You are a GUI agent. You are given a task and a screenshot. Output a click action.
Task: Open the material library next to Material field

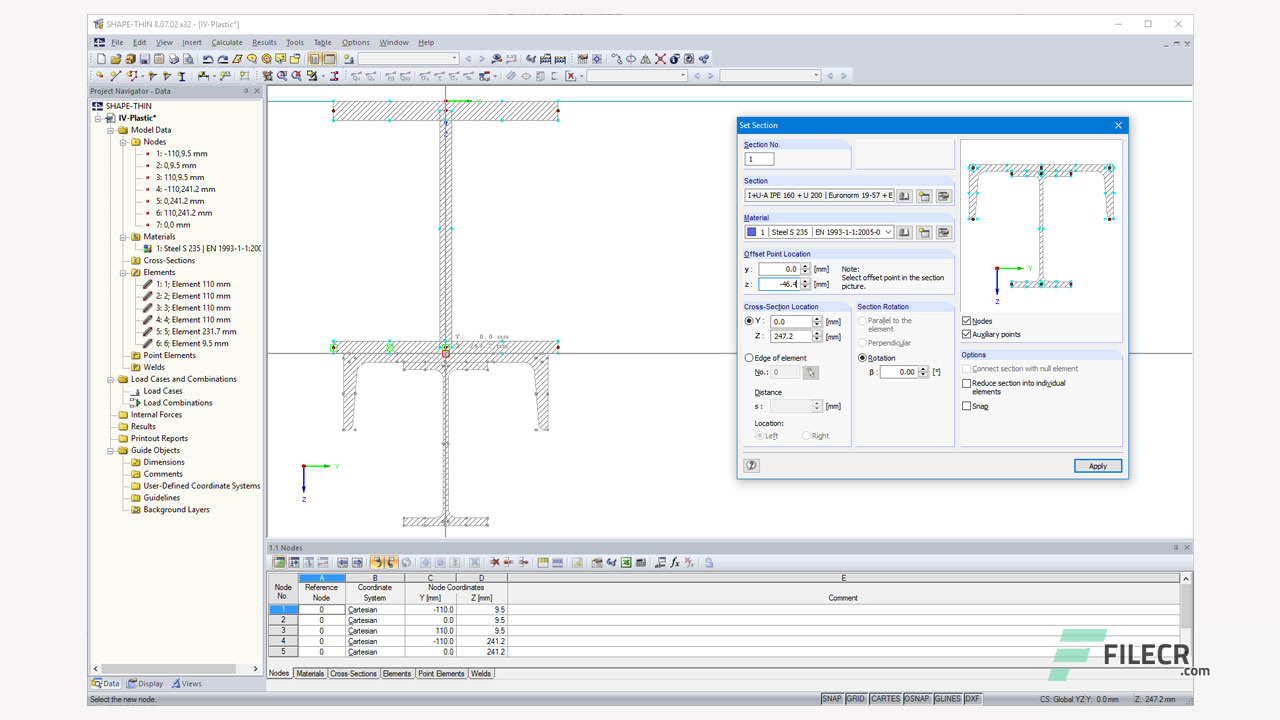904,232
